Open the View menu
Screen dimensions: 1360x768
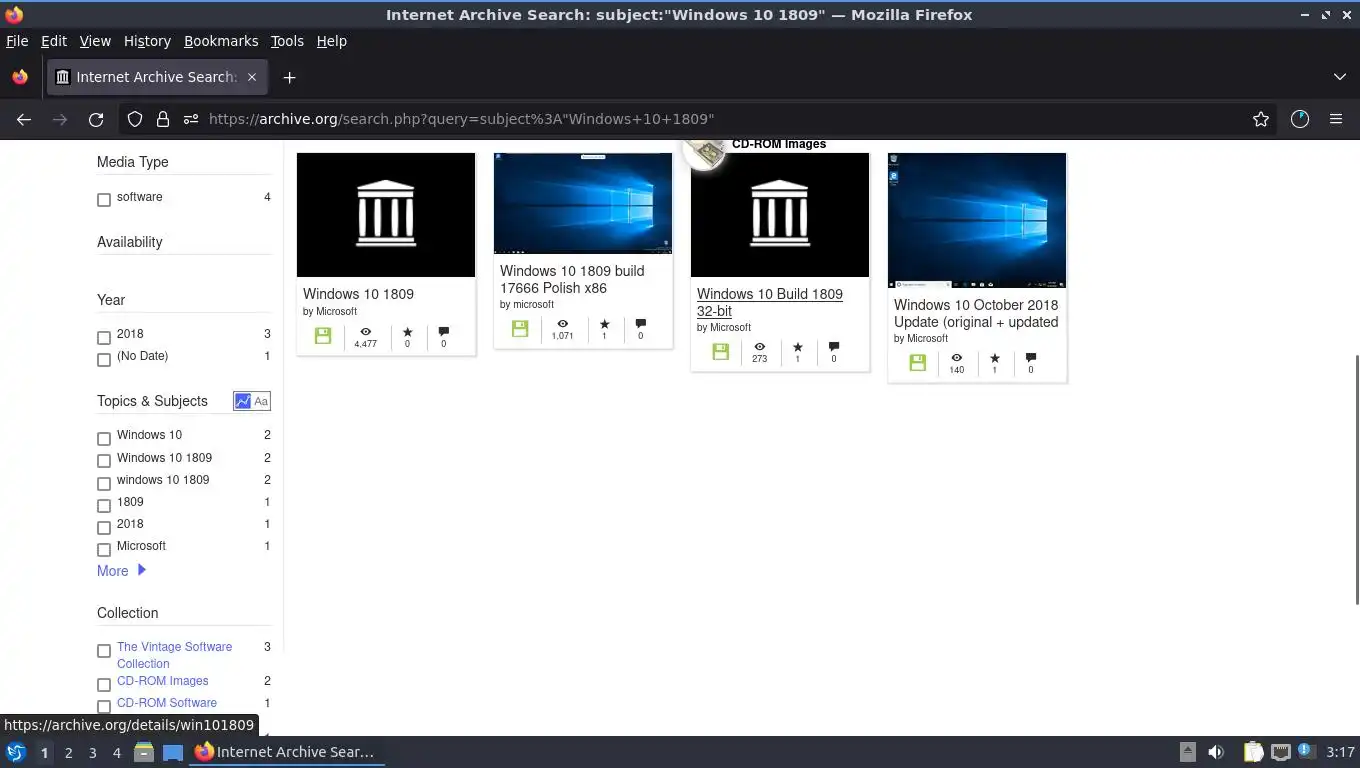[95, 41]
